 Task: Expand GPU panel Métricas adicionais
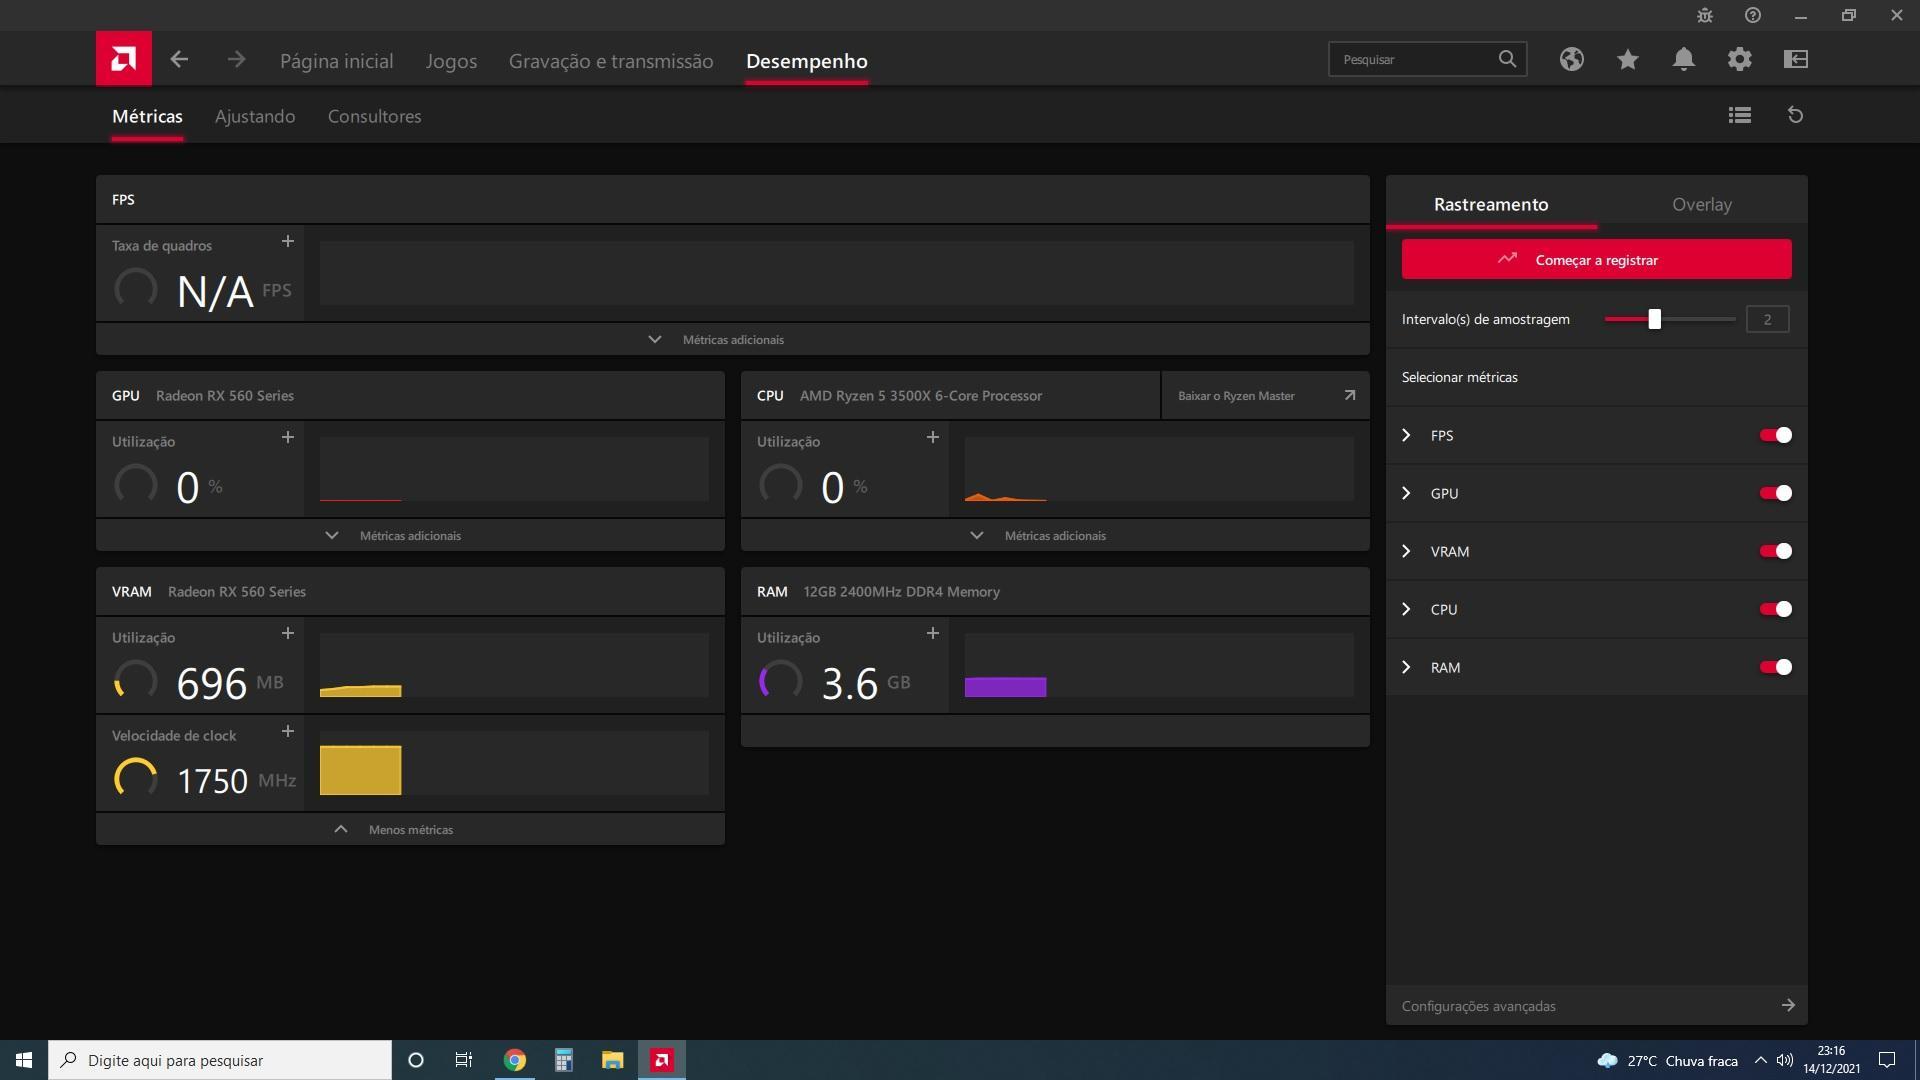point(410,535)
